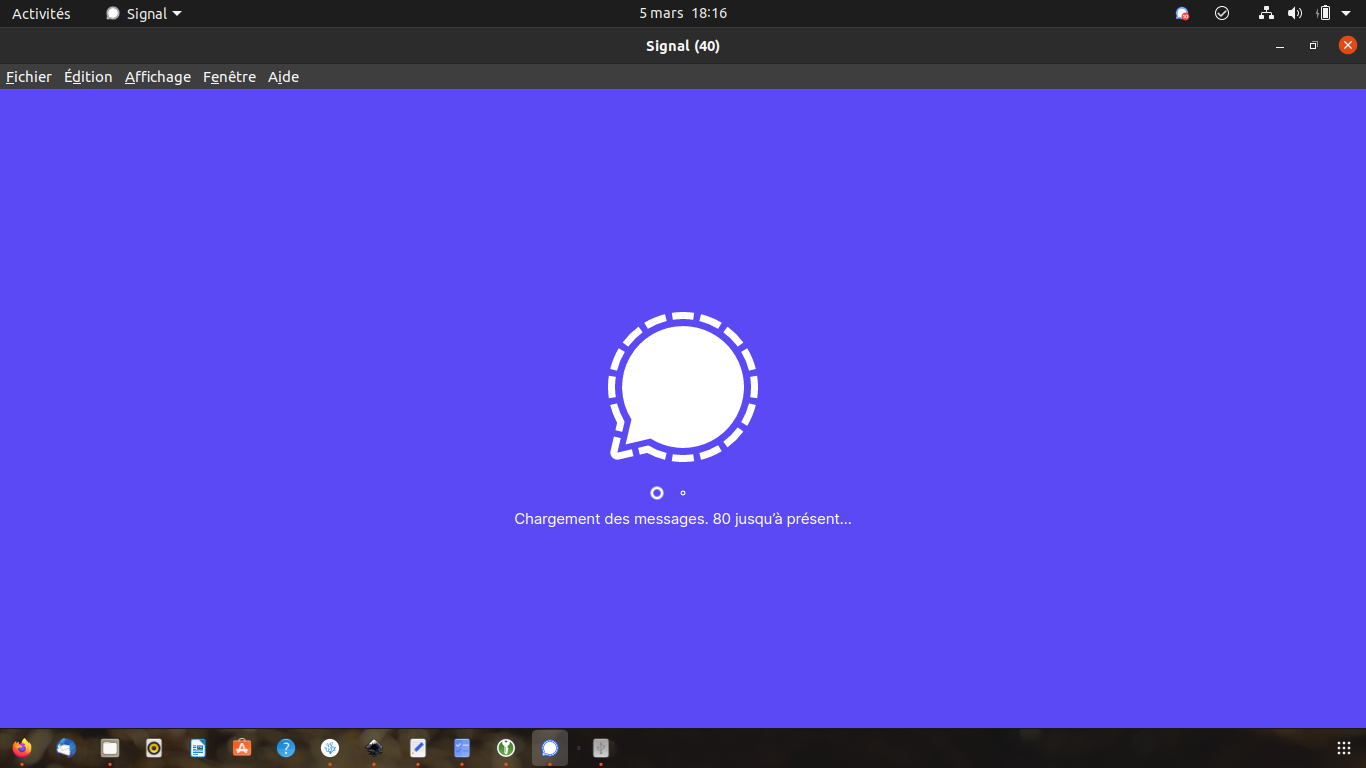The height and width of the screenshot is (768, 1366).
Task: Open the Édition menu
Action: click(x=88, y=77)
